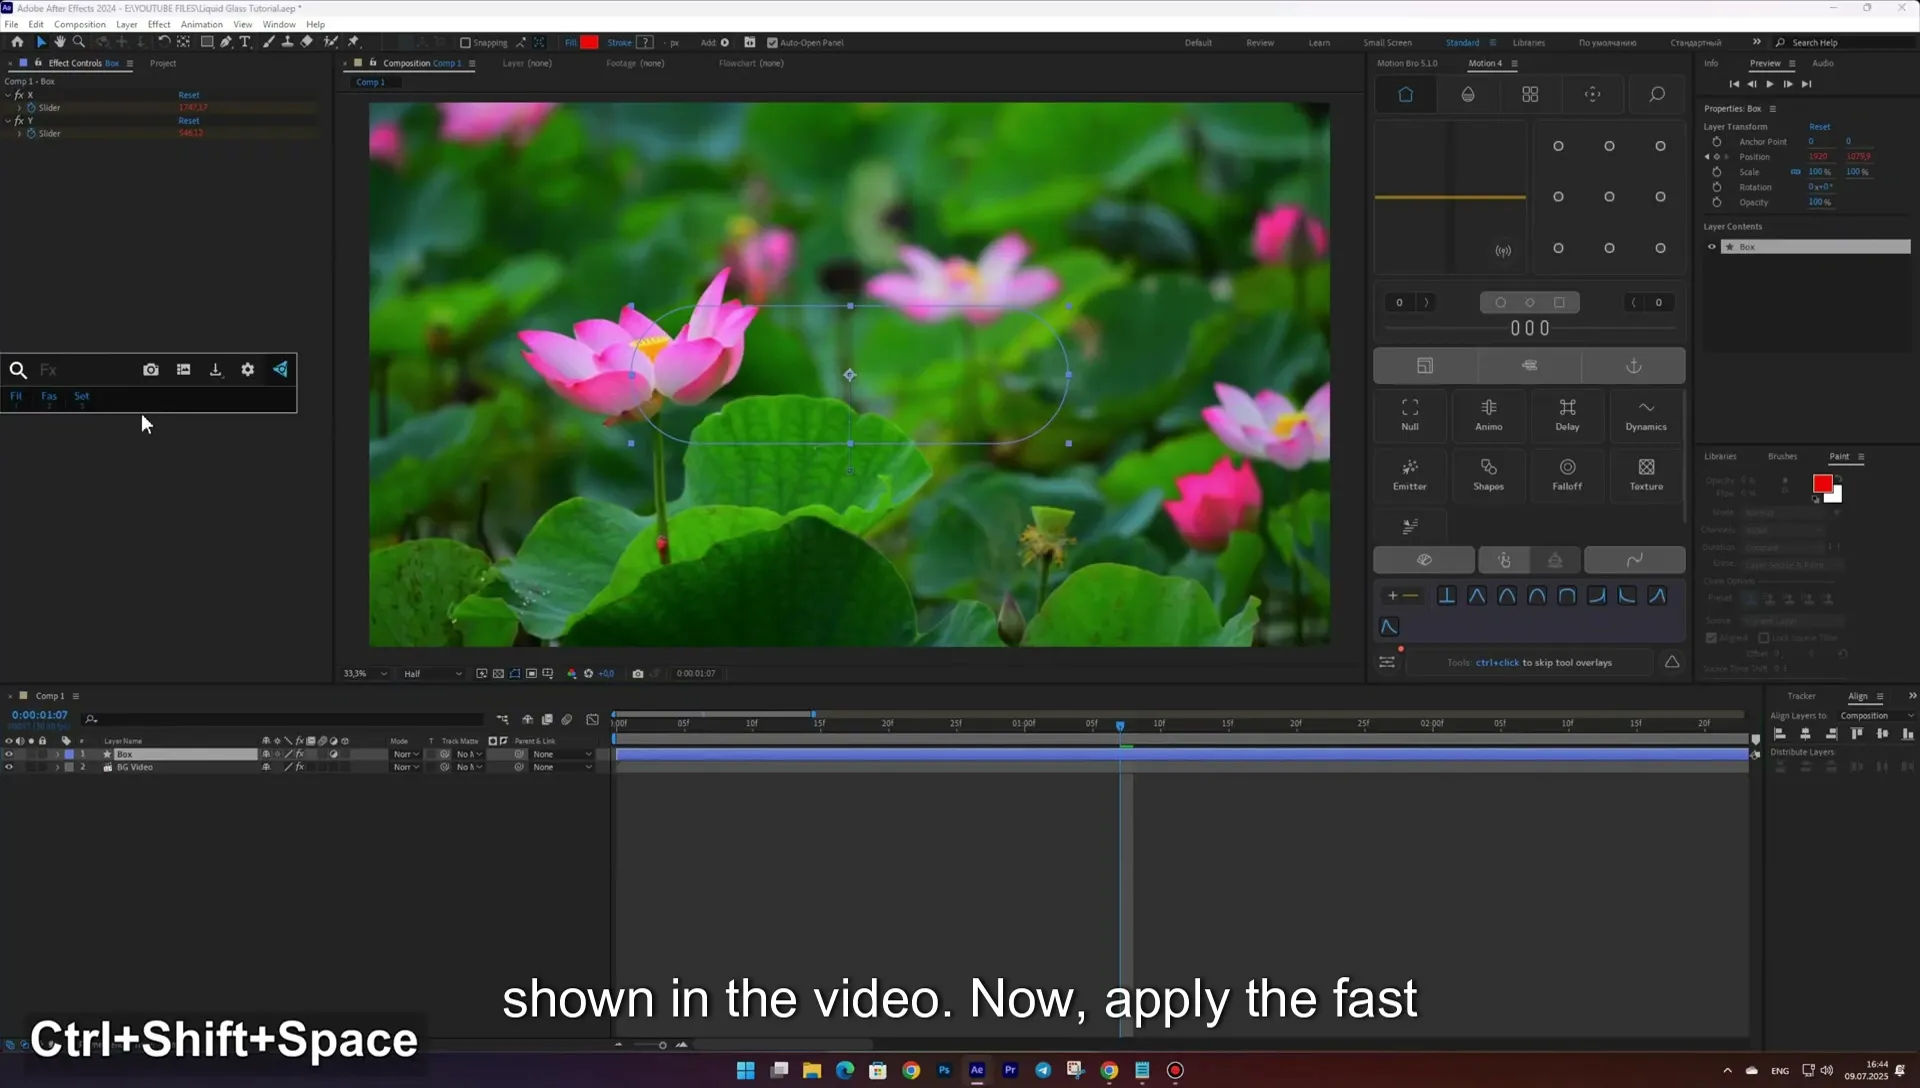The image size is (1920, 1088).
Task: Go to Home workspace icon
Action: click(17, 42)
